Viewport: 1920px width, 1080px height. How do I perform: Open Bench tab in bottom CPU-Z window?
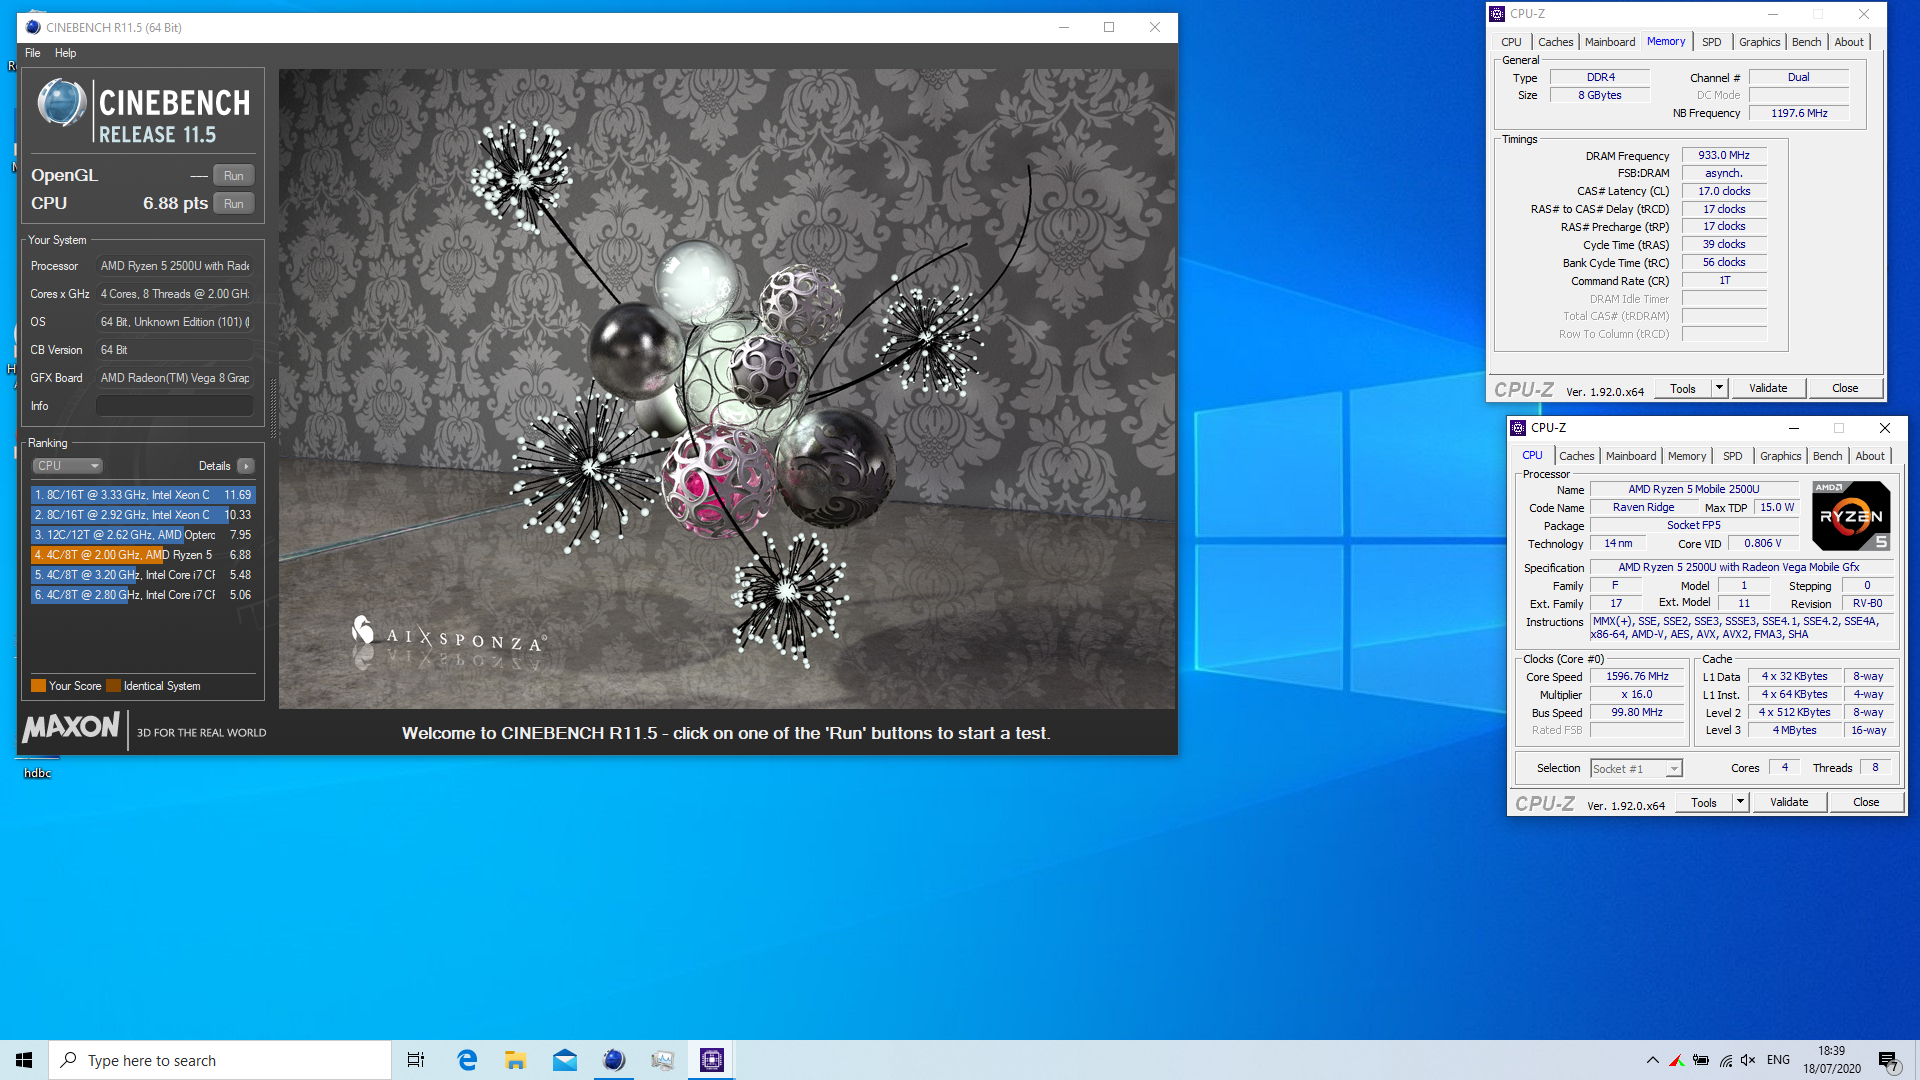point(1827,456)
